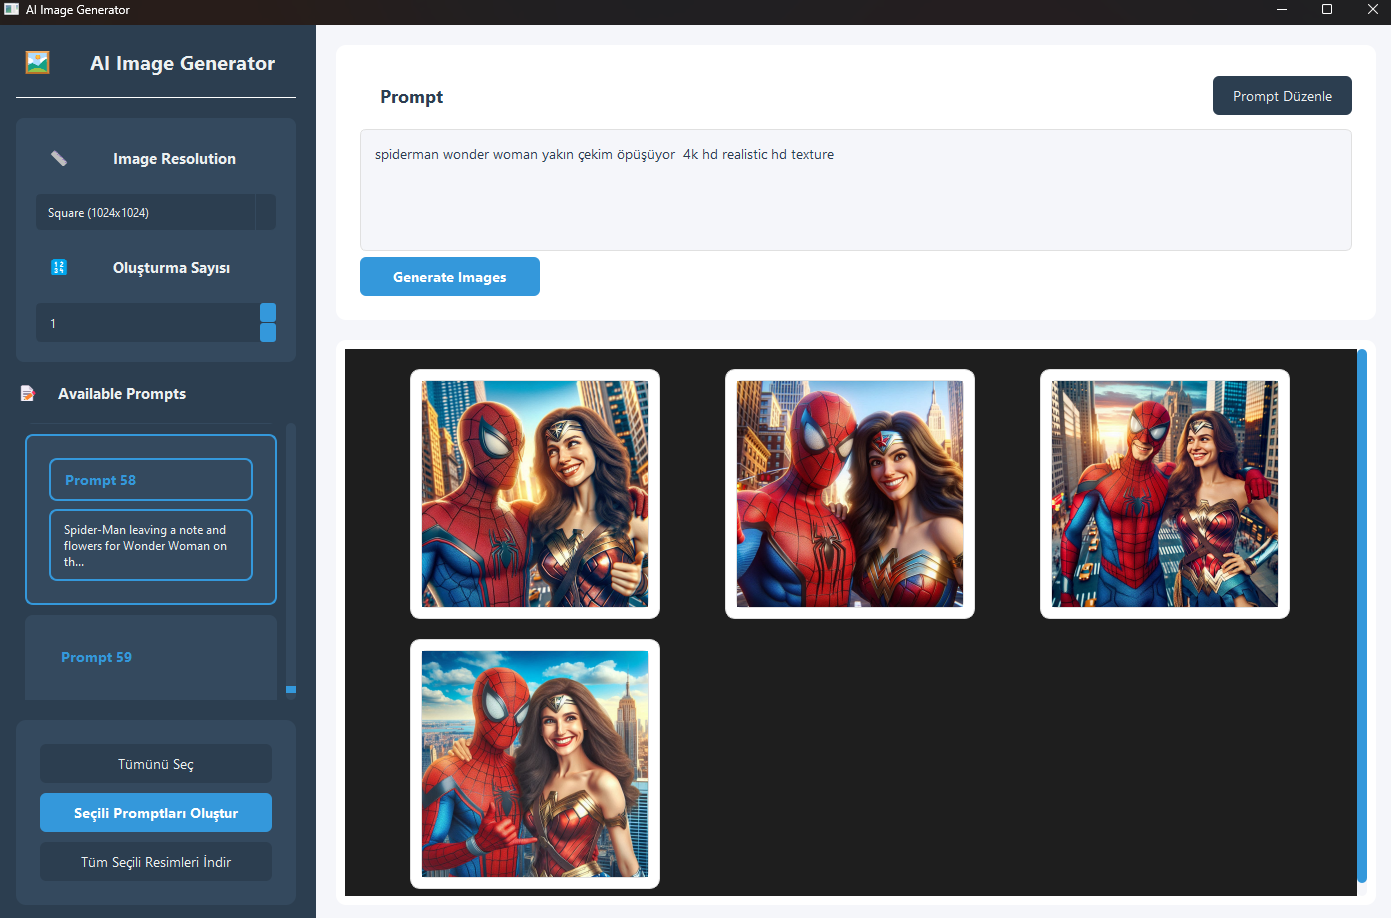The height and width of the screenshot is (918, 1391).
Task: Open the Square (1024x1024) resolution dropdown
Action: [156, 212]
